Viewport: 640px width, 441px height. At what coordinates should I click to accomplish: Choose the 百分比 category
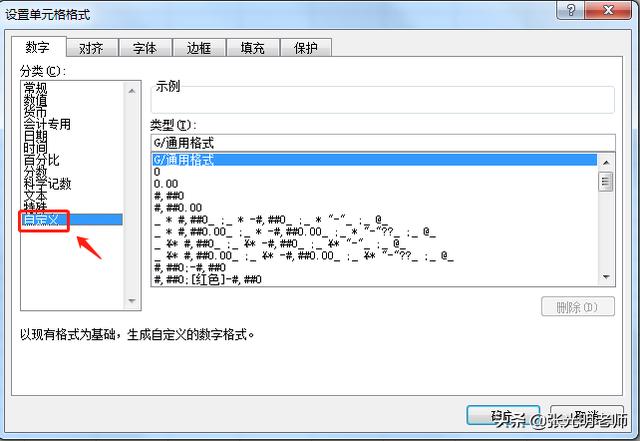[x=41, y=160]
